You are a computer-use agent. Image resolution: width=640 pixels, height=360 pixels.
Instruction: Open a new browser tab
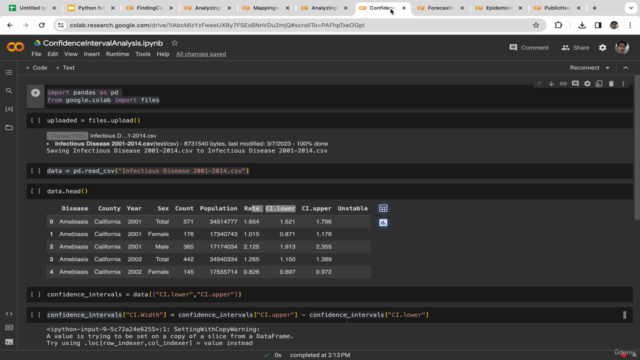pos(594,8)
